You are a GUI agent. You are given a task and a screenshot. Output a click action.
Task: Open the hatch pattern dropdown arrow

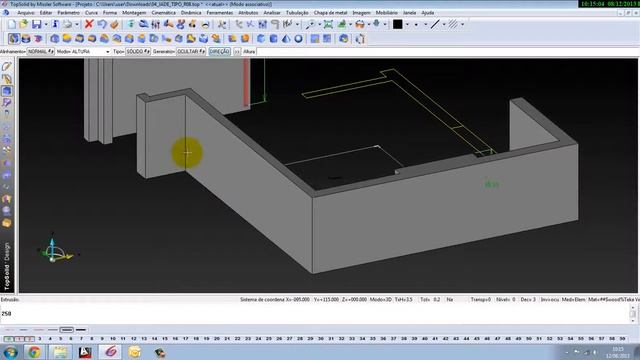pos(462,24)
